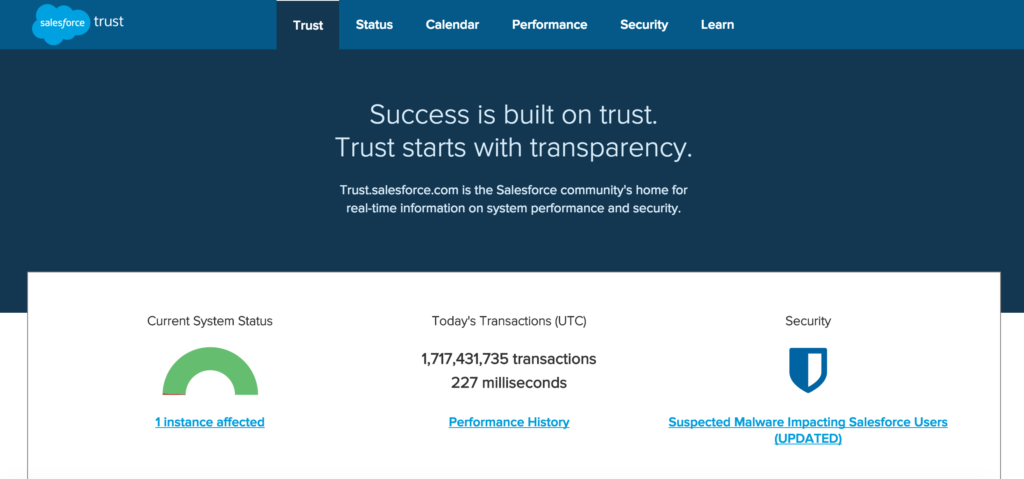Open the Trust tab
The height and width of the screenshot is (479, 1024).
308,25
